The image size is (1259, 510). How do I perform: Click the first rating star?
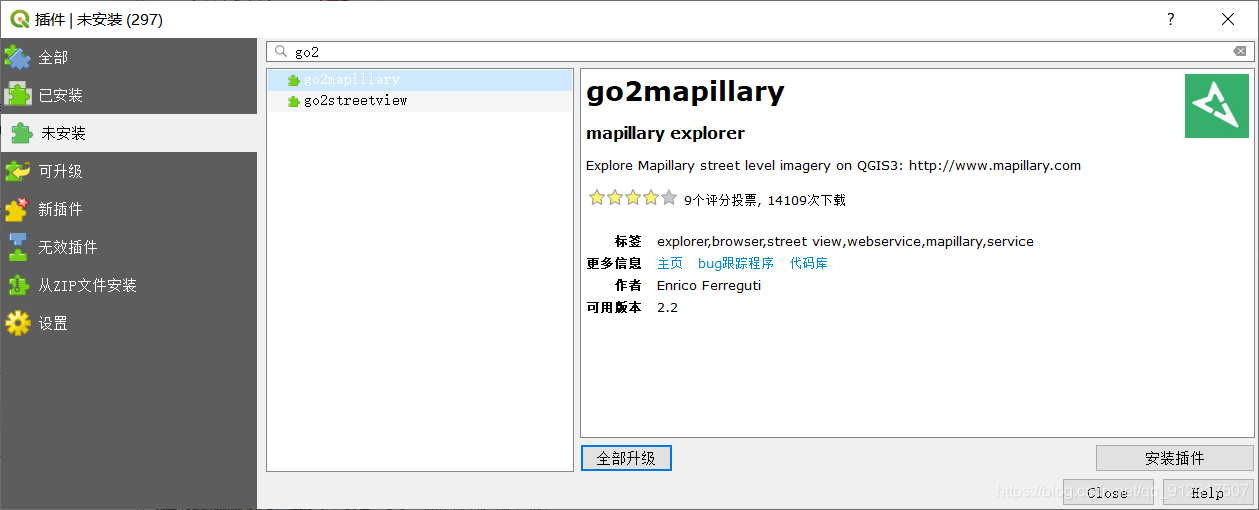[597, 198]
